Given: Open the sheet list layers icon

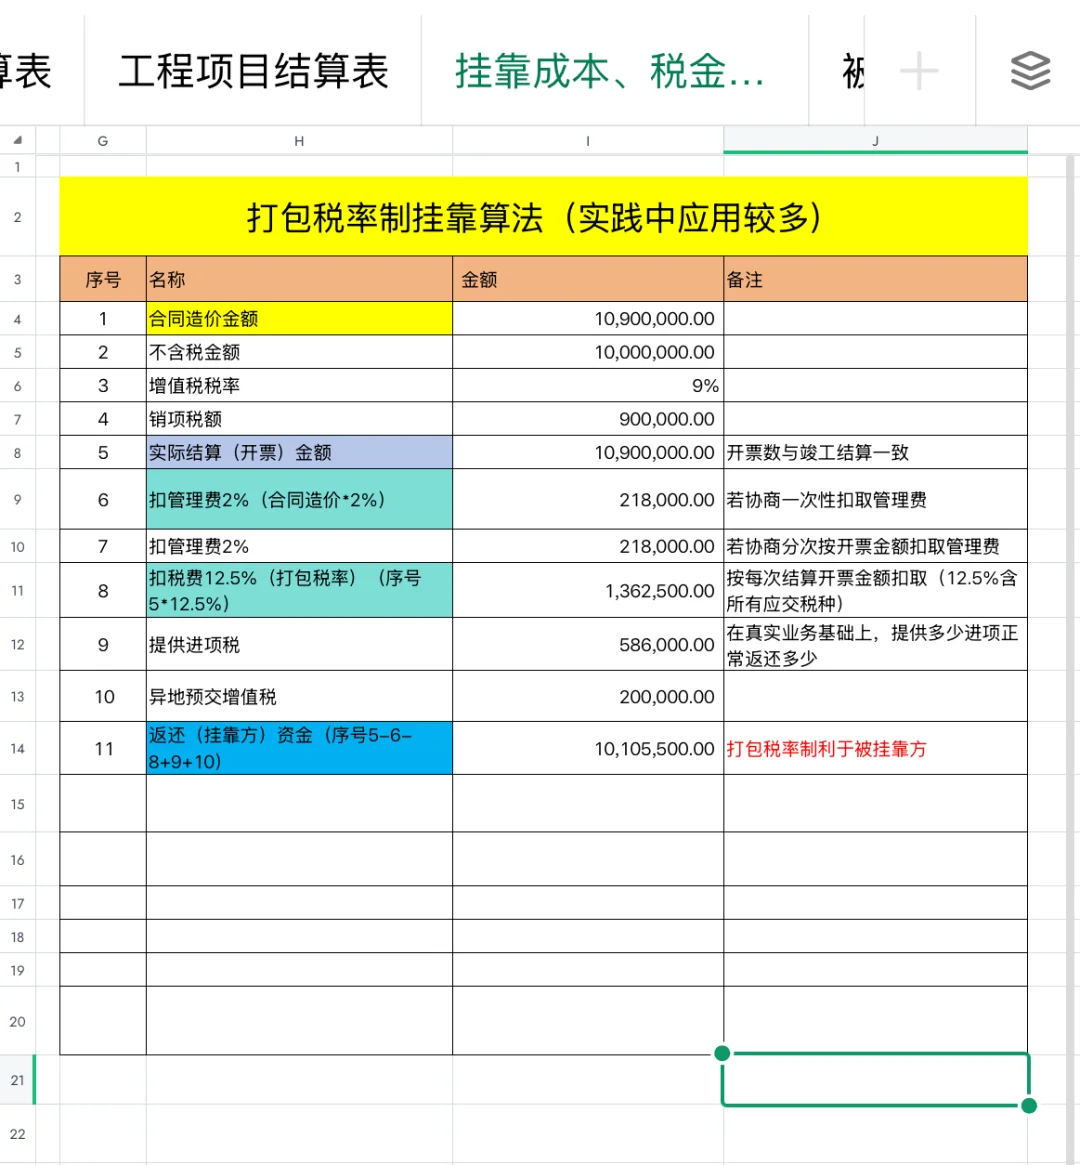Looking at the screenshot, I should [x=1030, y=71].
